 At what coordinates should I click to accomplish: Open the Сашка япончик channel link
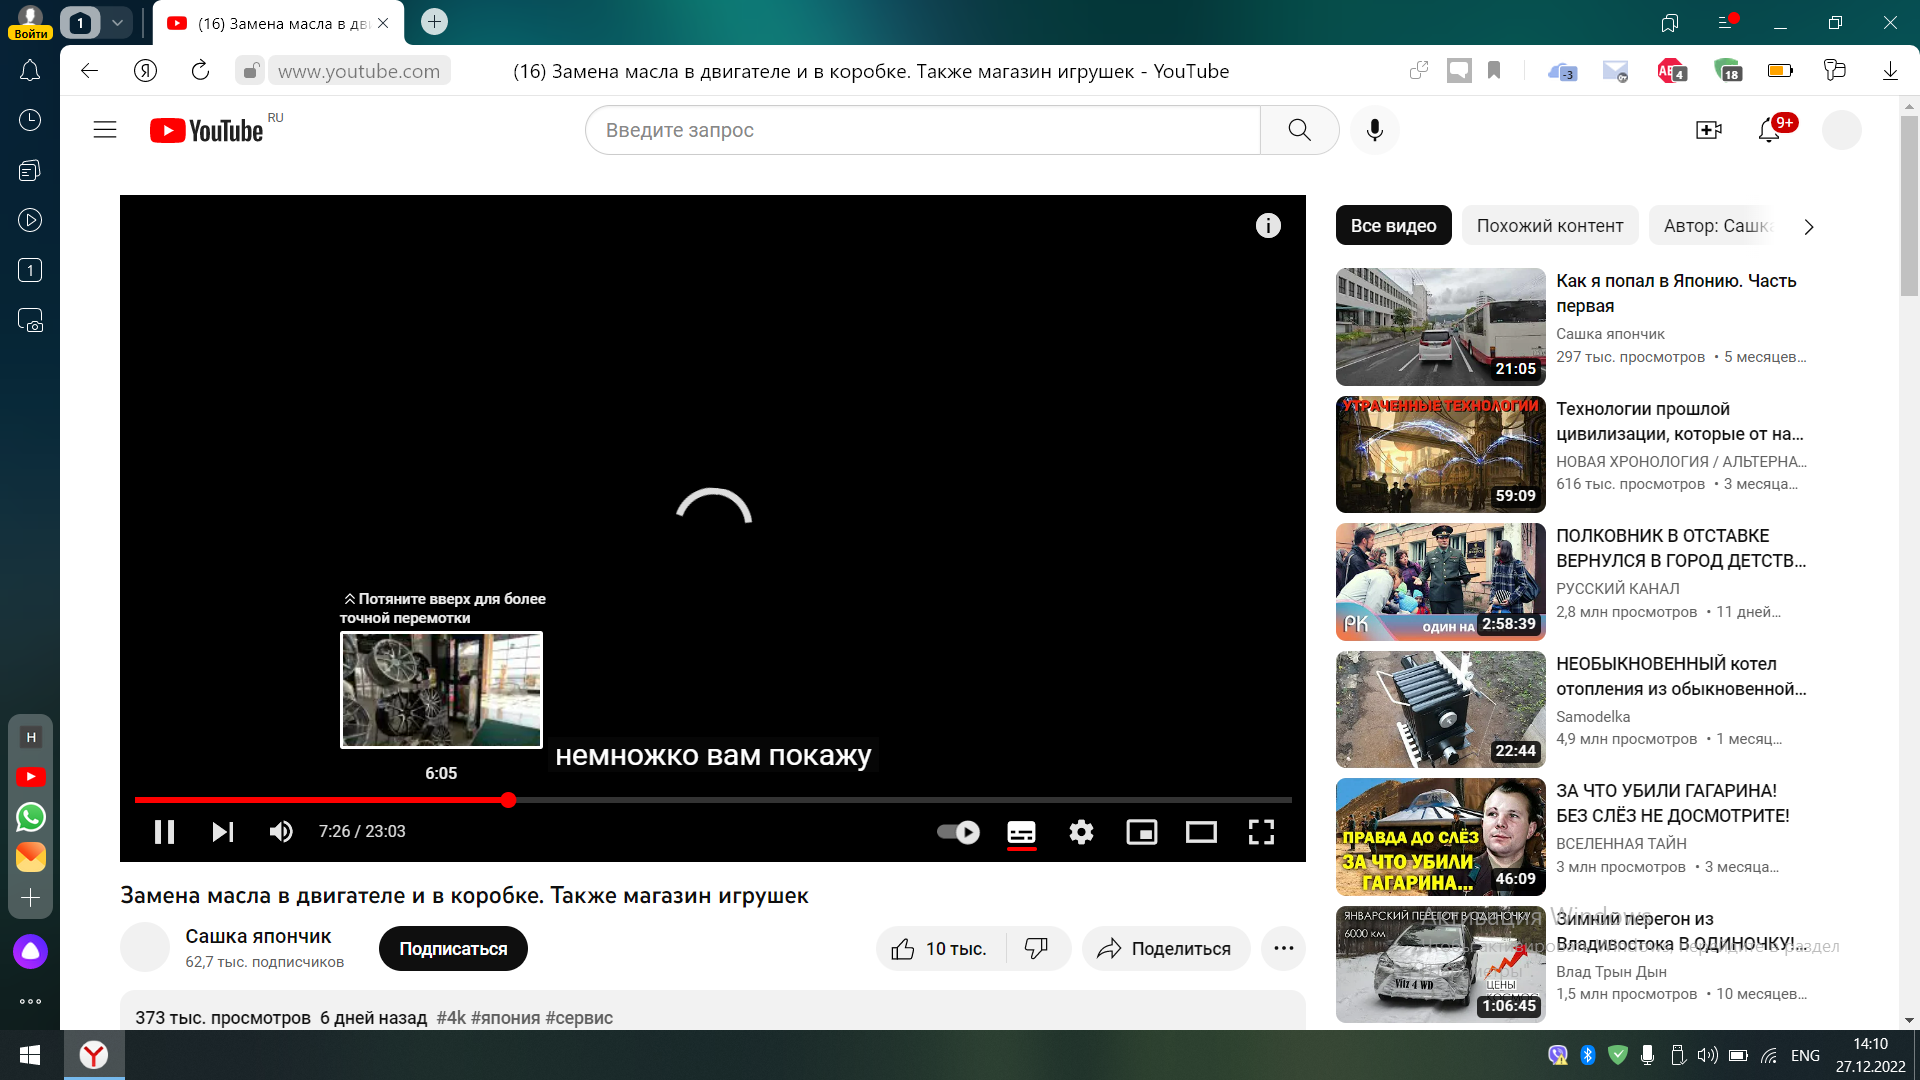(258, 937)
